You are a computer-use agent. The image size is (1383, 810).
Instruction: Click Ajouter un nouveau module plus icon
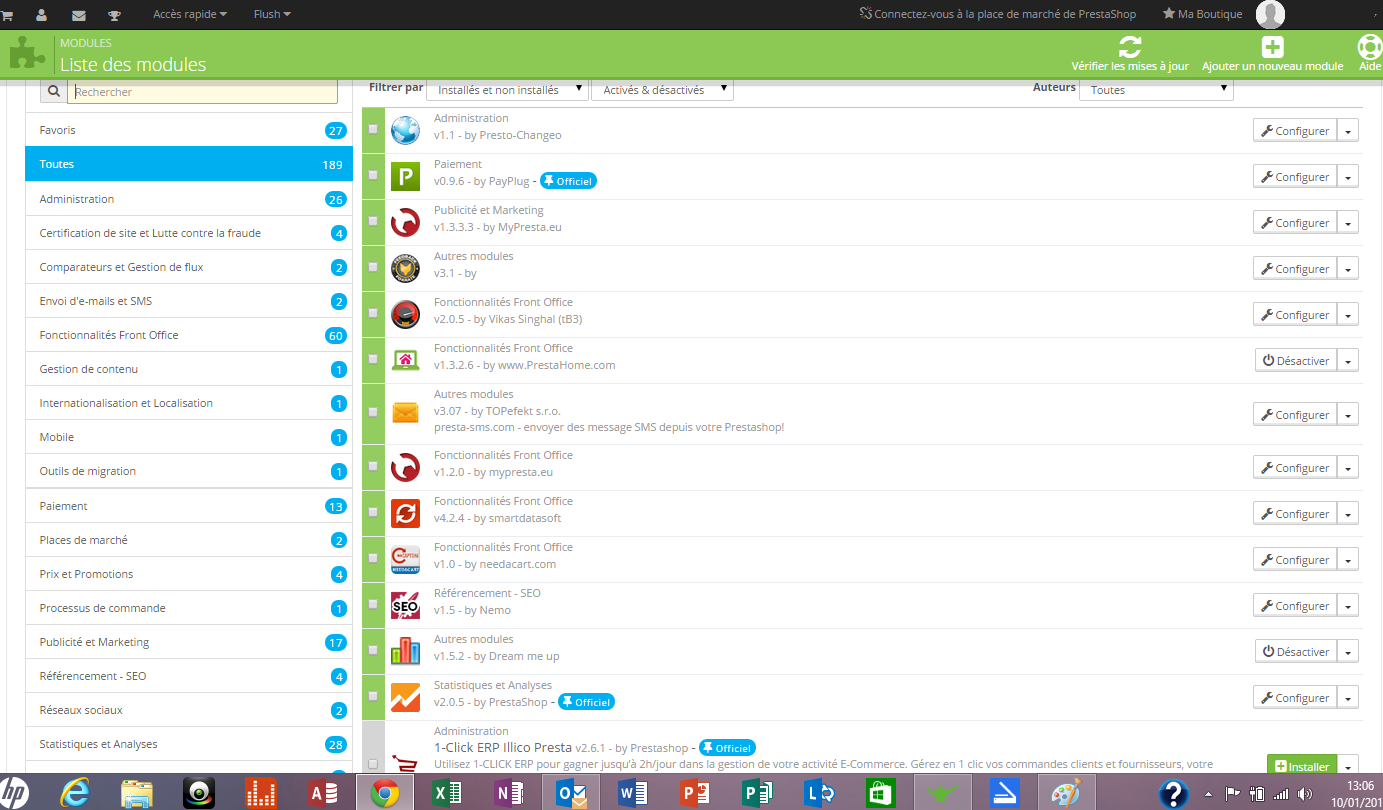1272,47
